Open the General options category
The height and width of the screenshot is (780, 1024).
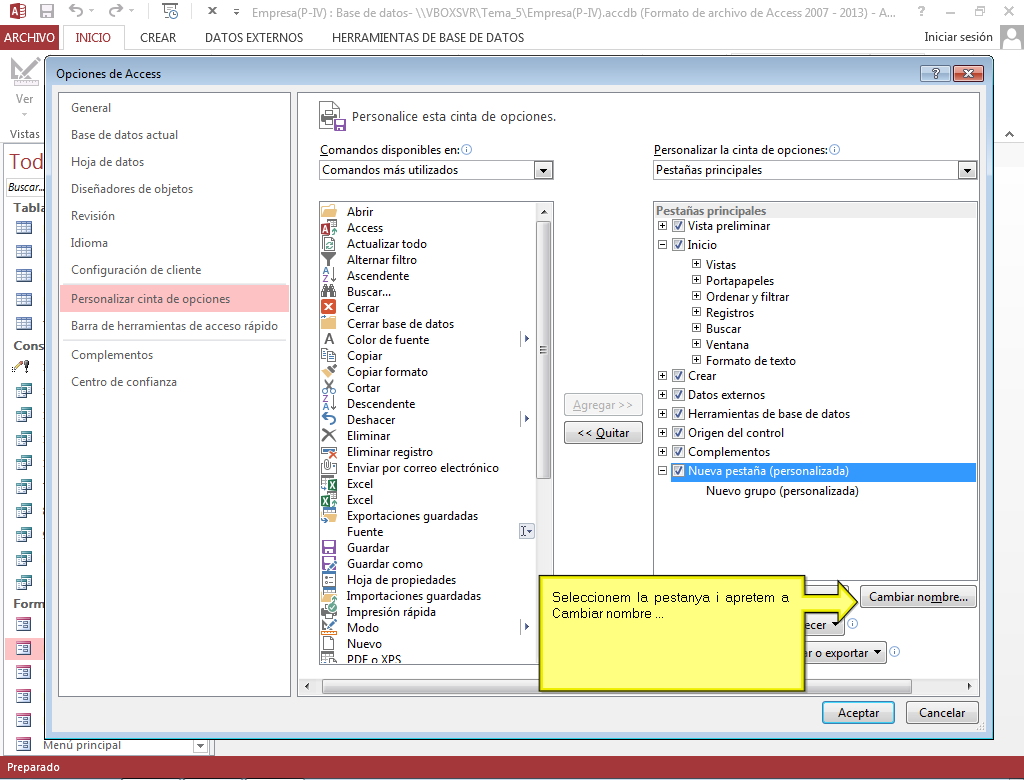coord(174,108)
